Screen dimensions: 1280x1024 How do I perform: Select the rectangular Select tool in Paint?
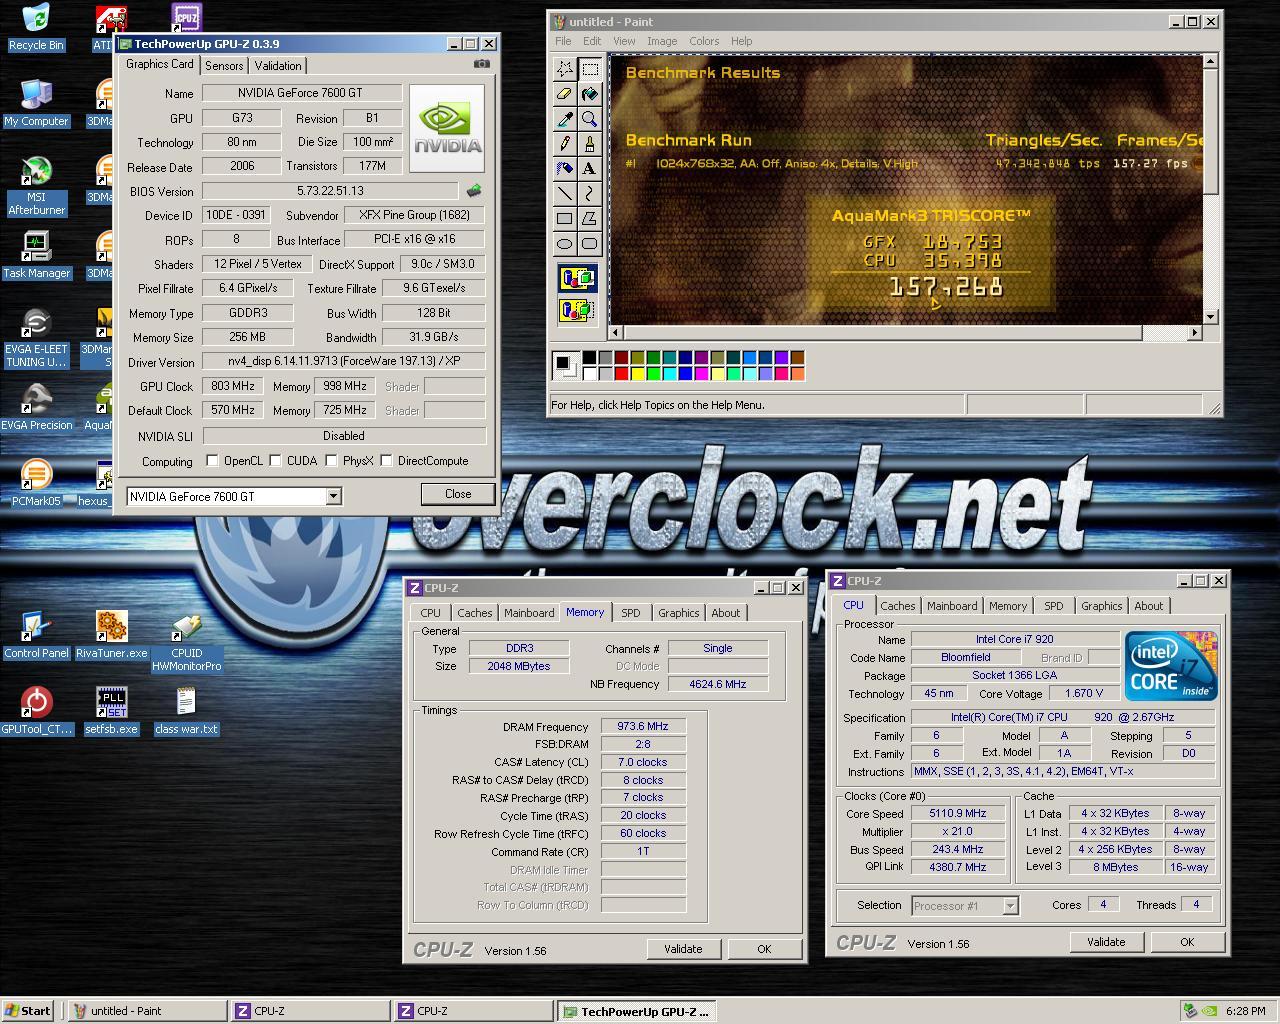click(590, 69)
